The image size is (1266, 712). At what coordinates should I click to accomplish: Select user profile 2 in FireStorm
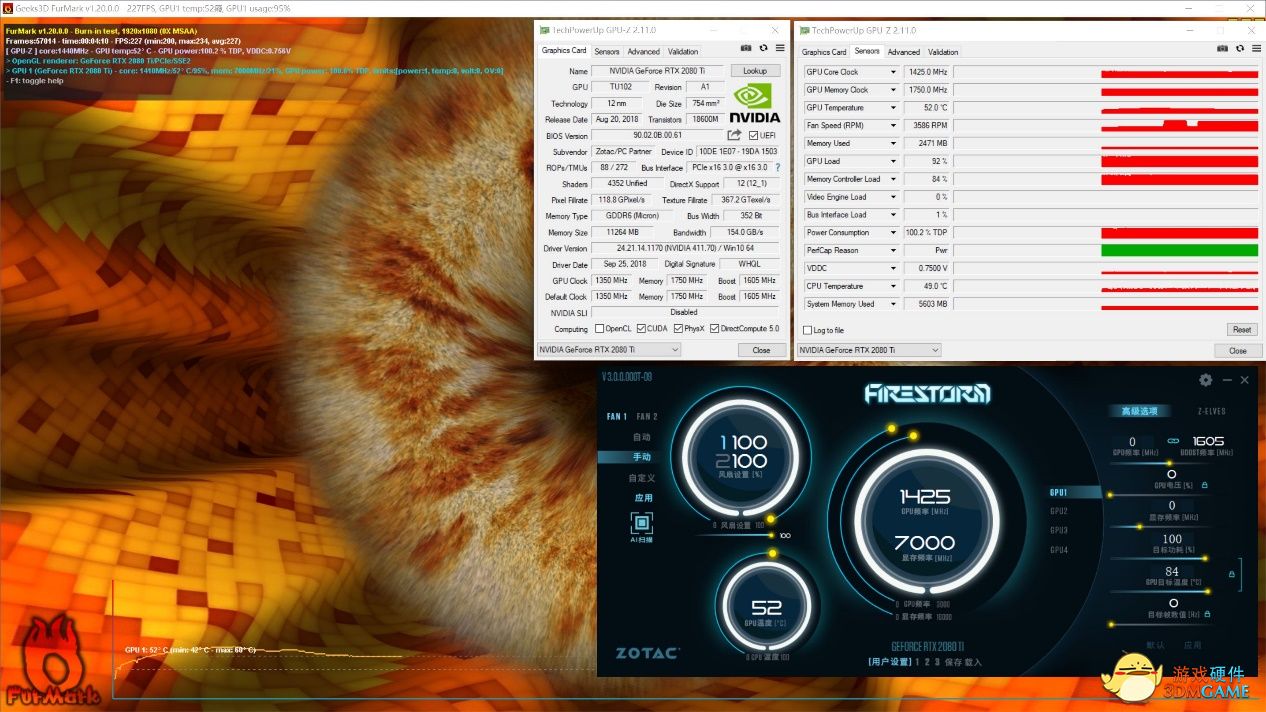point(927,662)
